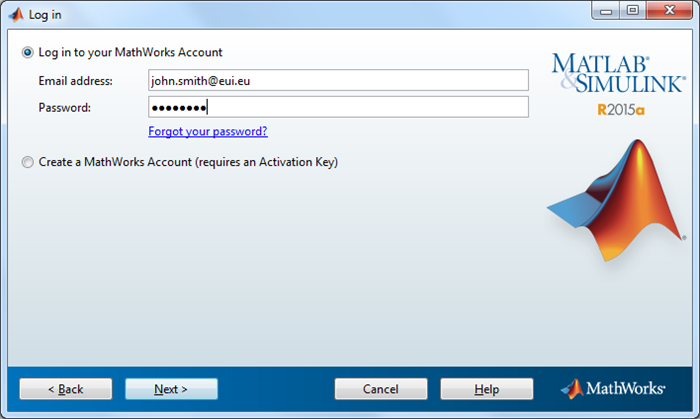
Task: Minimize the Log in window
Action: click(602, 12)
